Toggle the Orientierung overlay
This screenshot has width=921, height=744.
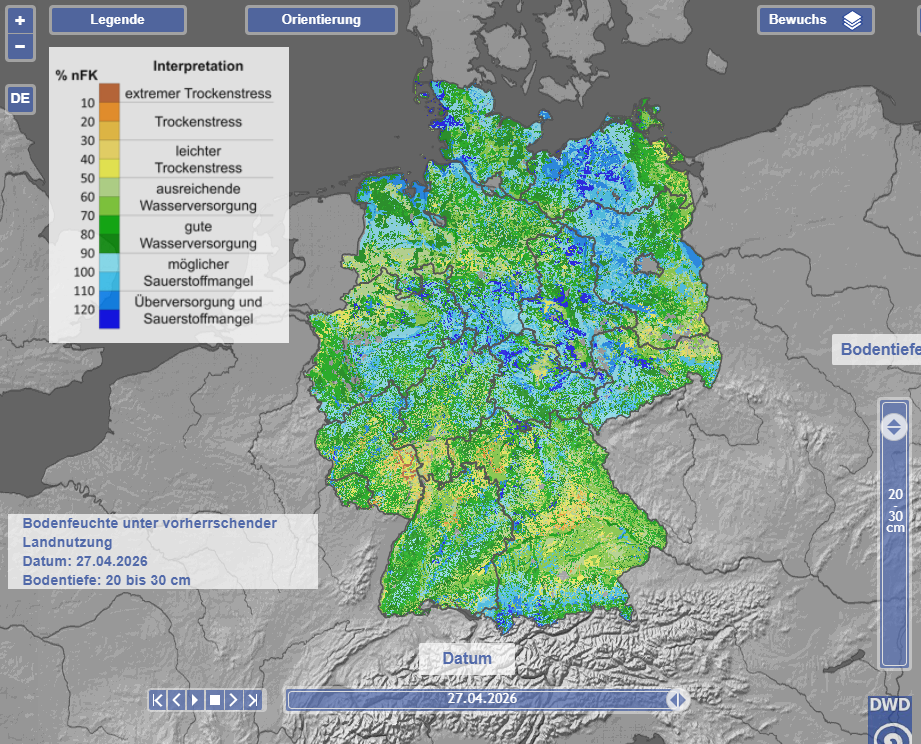click(x=321, y=20)
